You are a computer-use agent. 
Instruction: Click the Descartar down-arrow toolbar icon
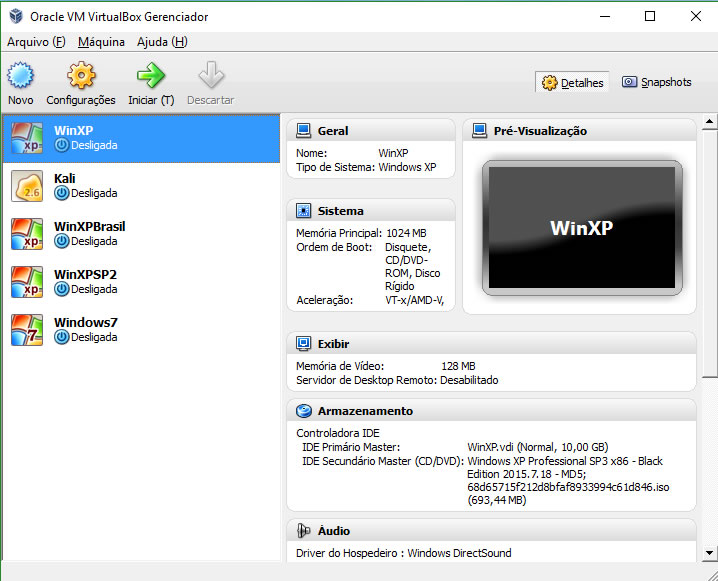pos(211,75)
